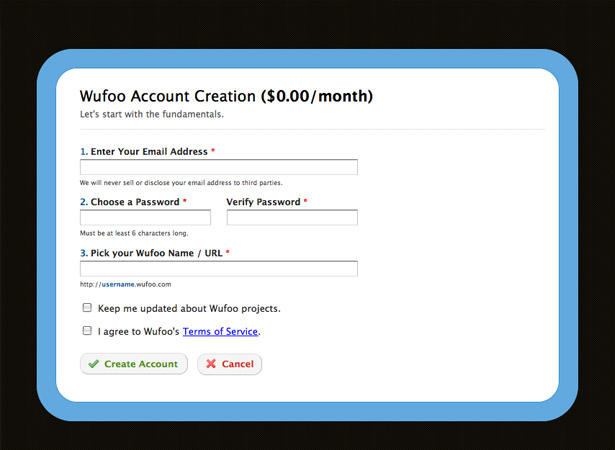Click the 'We will never sell or disclose' note

coord(181,183)
